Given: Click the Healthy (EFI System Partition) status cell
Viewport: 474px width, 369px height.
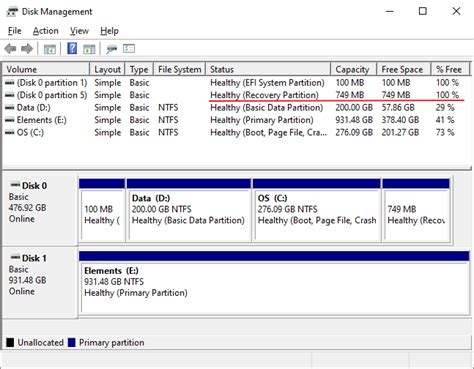Looking at the screenshot, I should [267, 83].
